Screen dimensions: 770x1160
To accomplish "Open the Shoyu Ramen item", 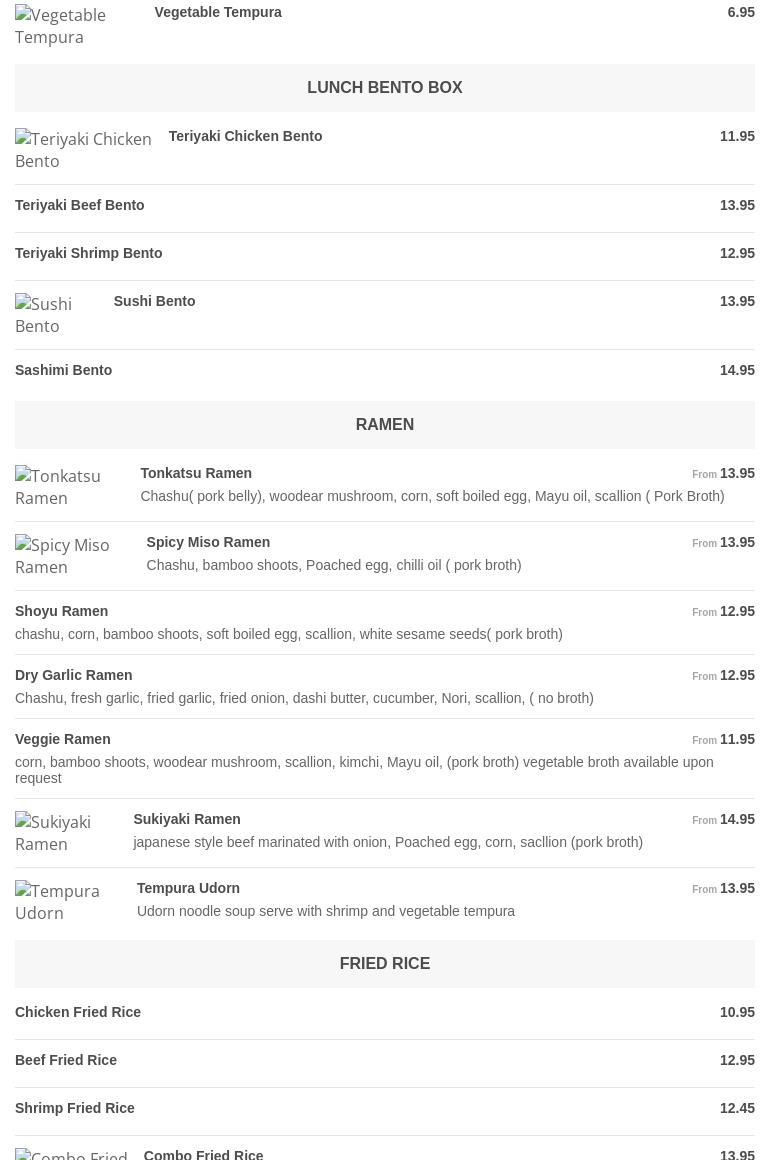I will 62,611.
